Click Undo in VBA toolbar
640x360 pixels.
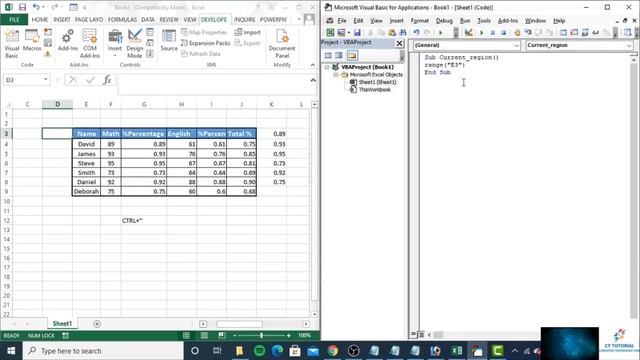point(416,33)
